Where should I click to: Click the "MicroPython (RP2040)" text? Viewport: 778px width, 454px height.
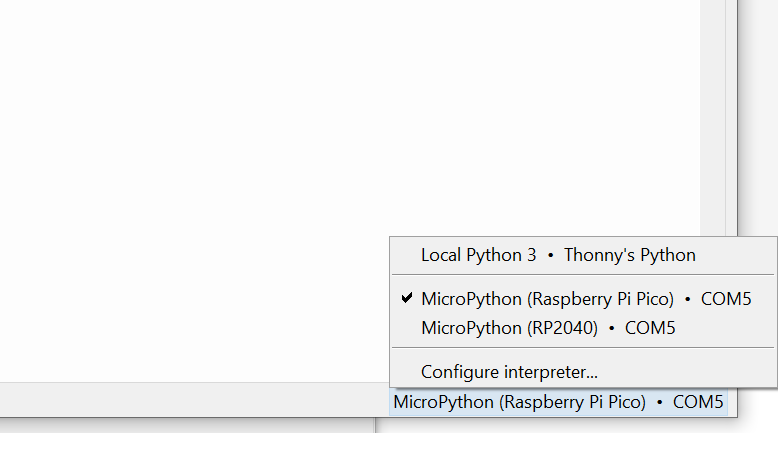(509, 327)
